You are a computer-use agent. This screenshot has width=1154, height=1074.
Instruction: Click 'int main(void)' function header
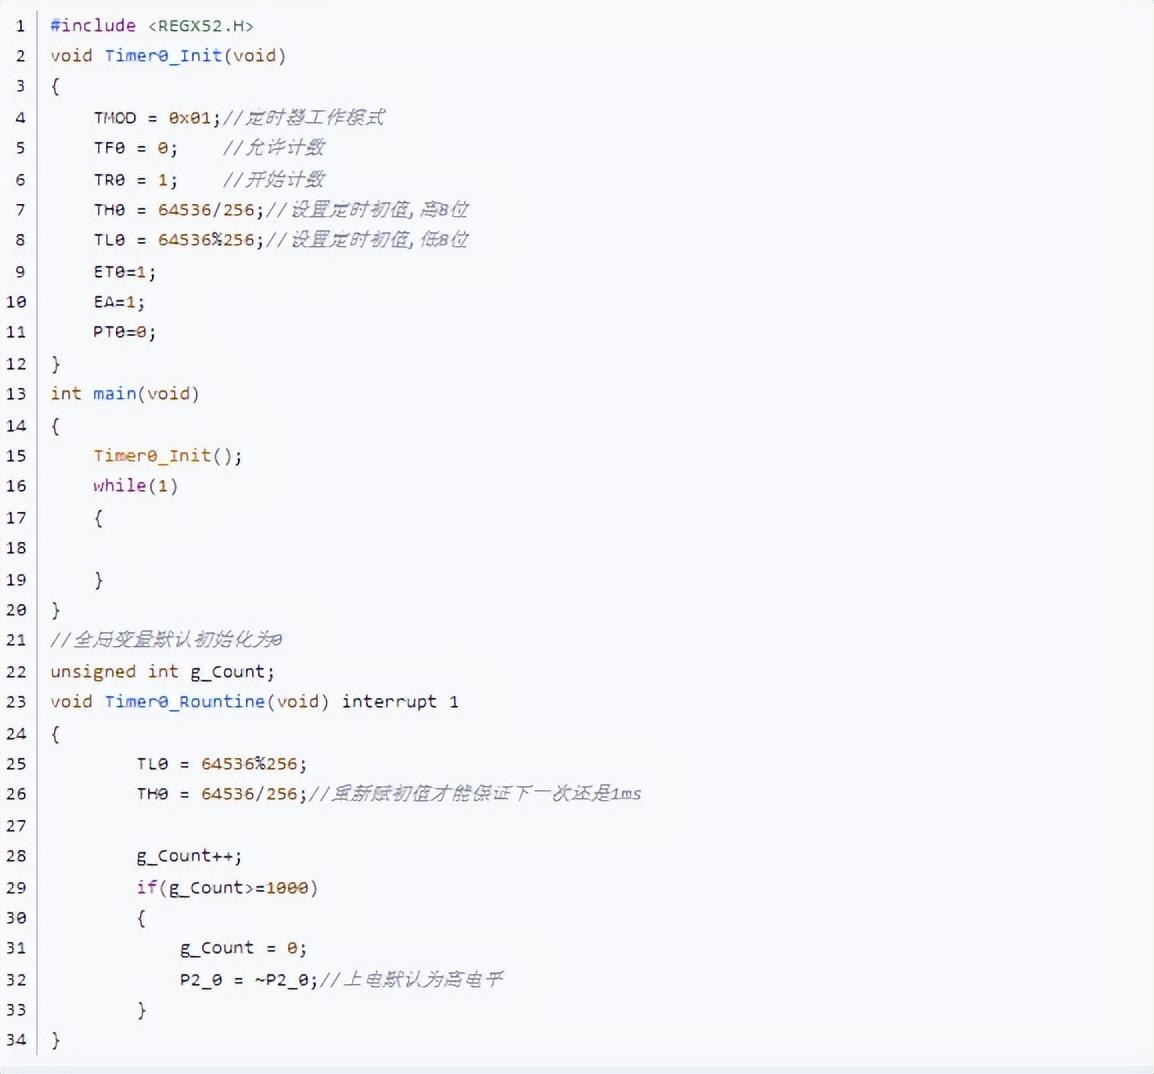(124, 394)
